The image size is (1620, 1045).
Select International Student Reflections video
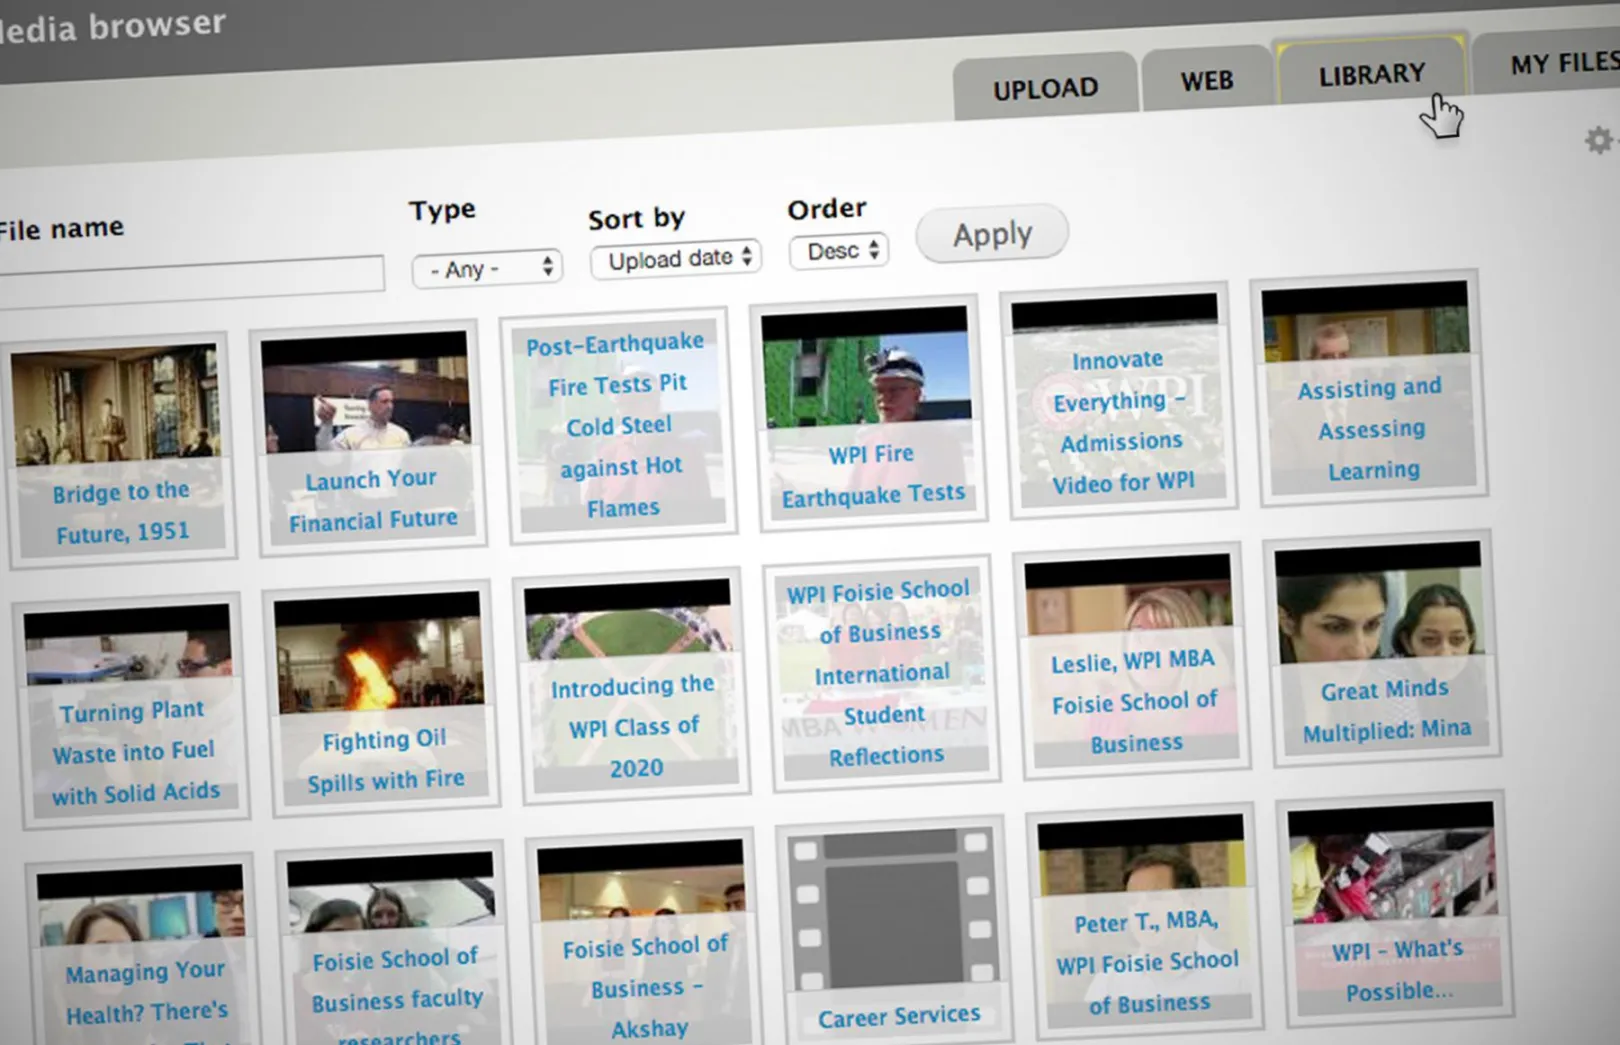pyautogui.click(x=881, y=673)
